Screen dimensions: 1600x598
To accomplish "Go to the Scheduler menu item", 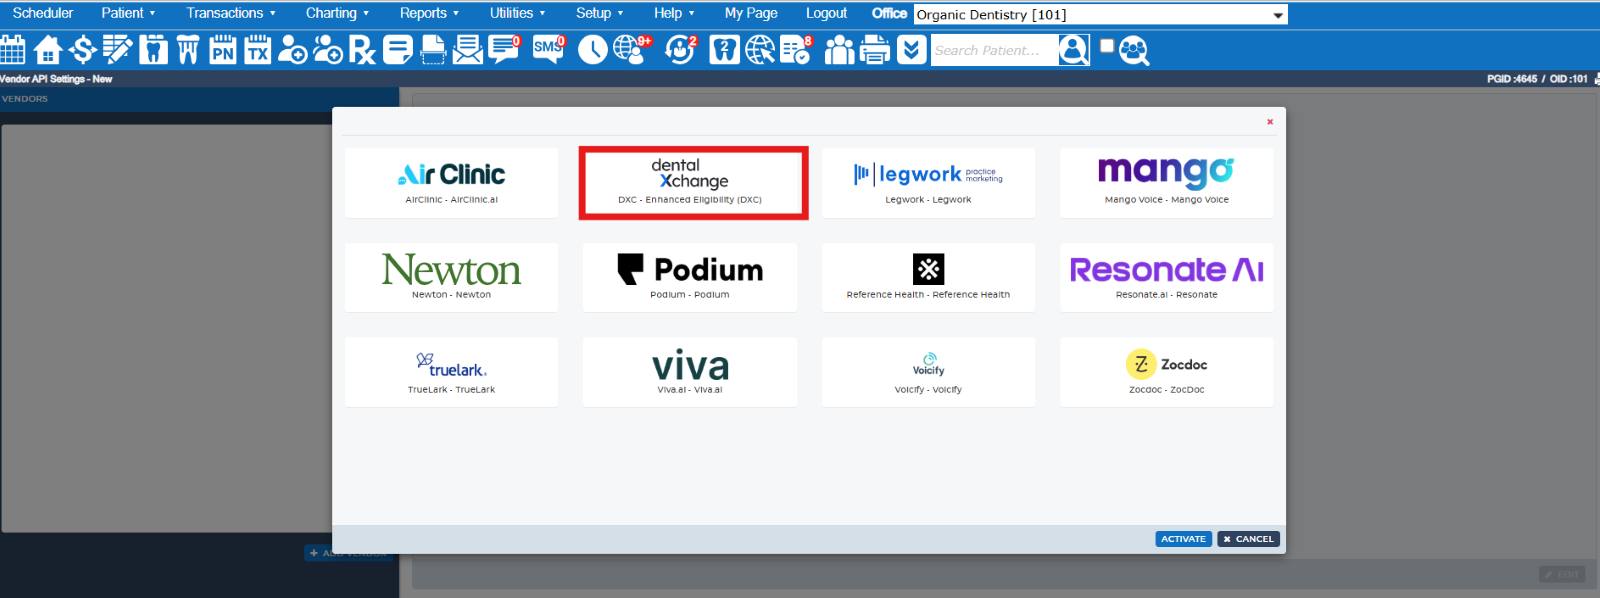I will 43,13.
